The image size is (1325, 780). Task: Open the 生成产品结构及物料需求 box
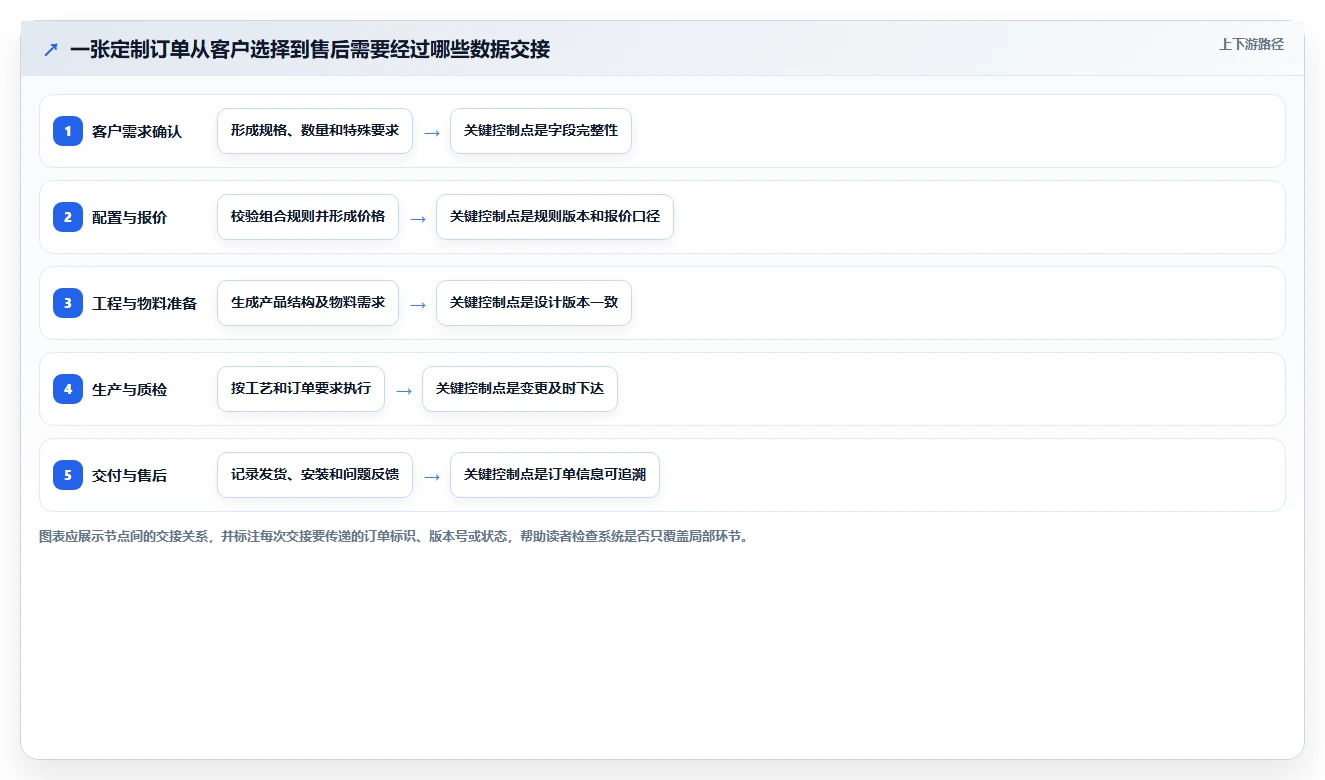click(x=308, y=303)
